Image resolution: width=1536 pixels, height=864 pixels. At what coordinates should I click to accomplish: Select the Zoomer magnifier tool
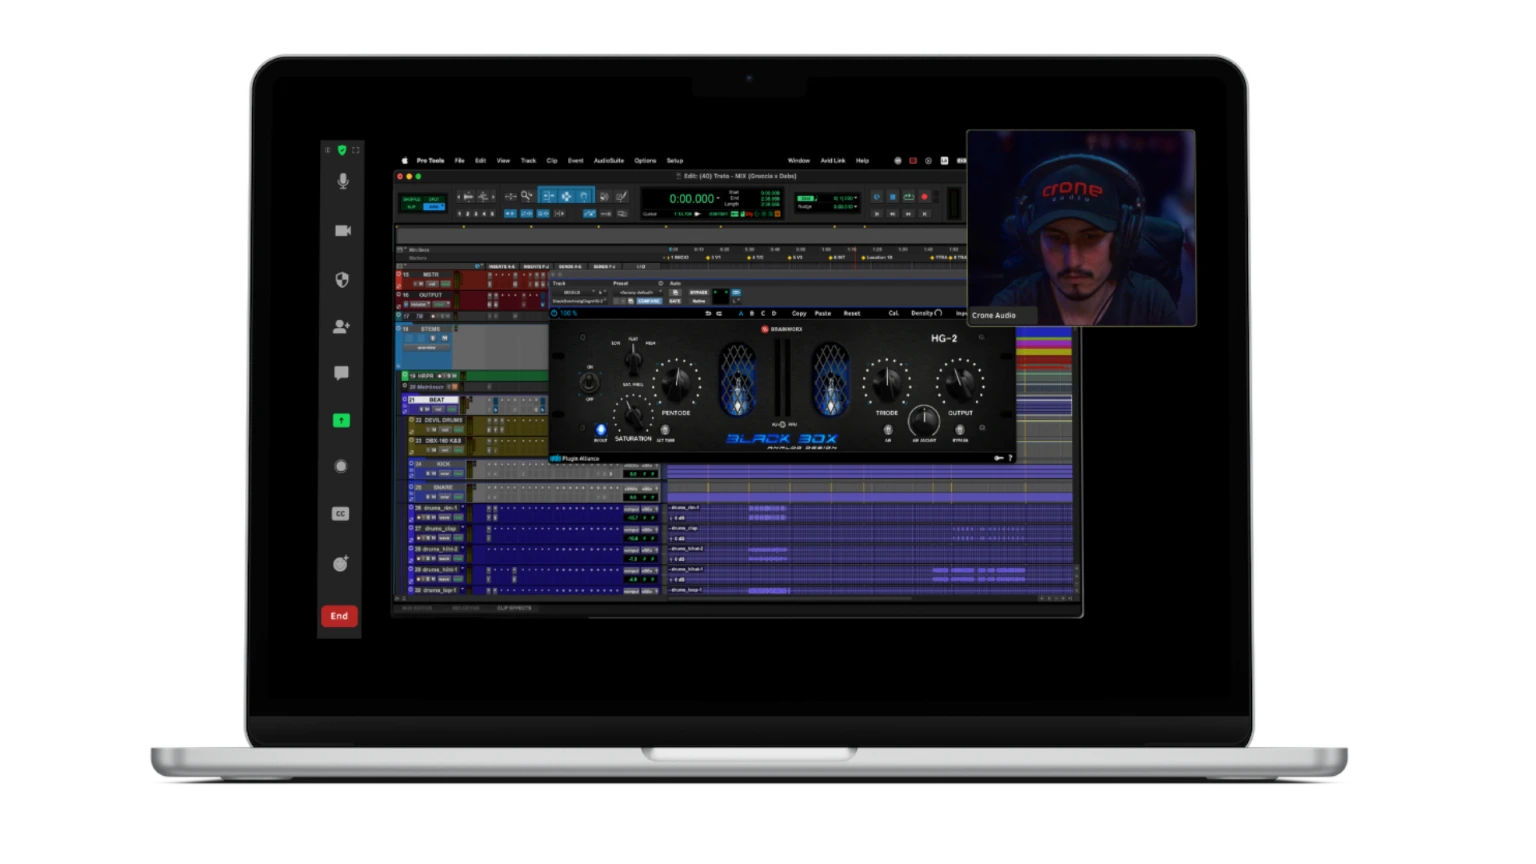pyautogui.click(x=526, y=196)
